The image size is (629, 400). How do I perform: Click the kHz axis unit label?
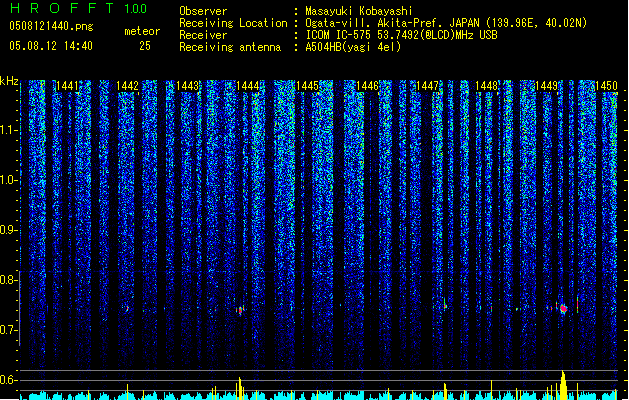tap(9, 81)
